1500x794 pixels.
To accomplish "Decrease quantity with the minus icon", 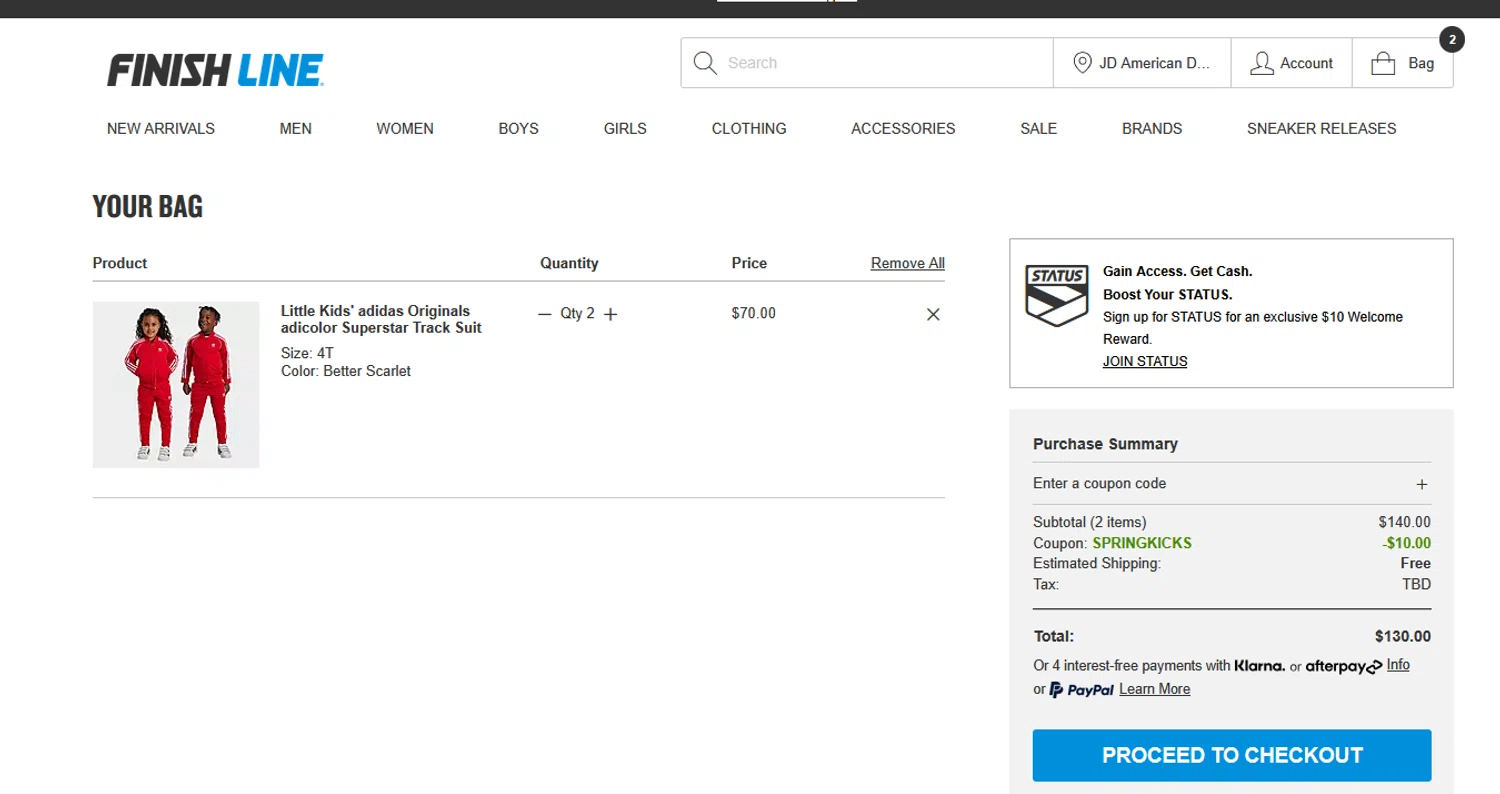I will pos(545,314).
